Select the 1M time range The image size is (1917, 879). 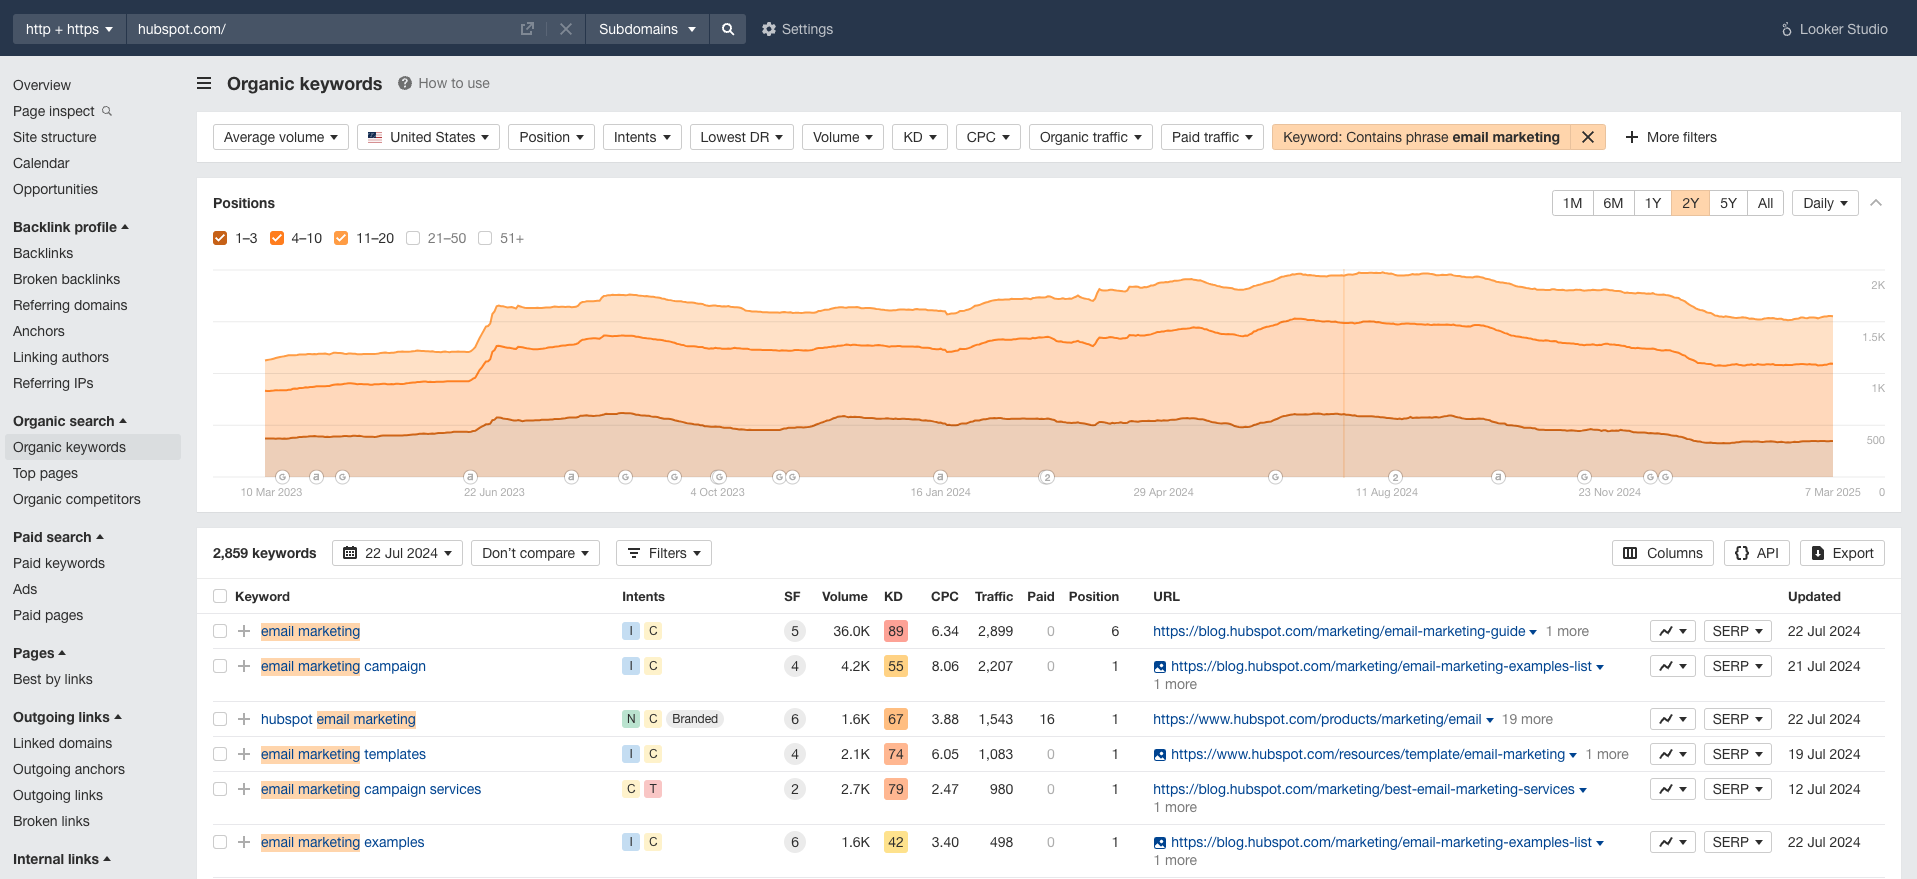point(1572,203)
